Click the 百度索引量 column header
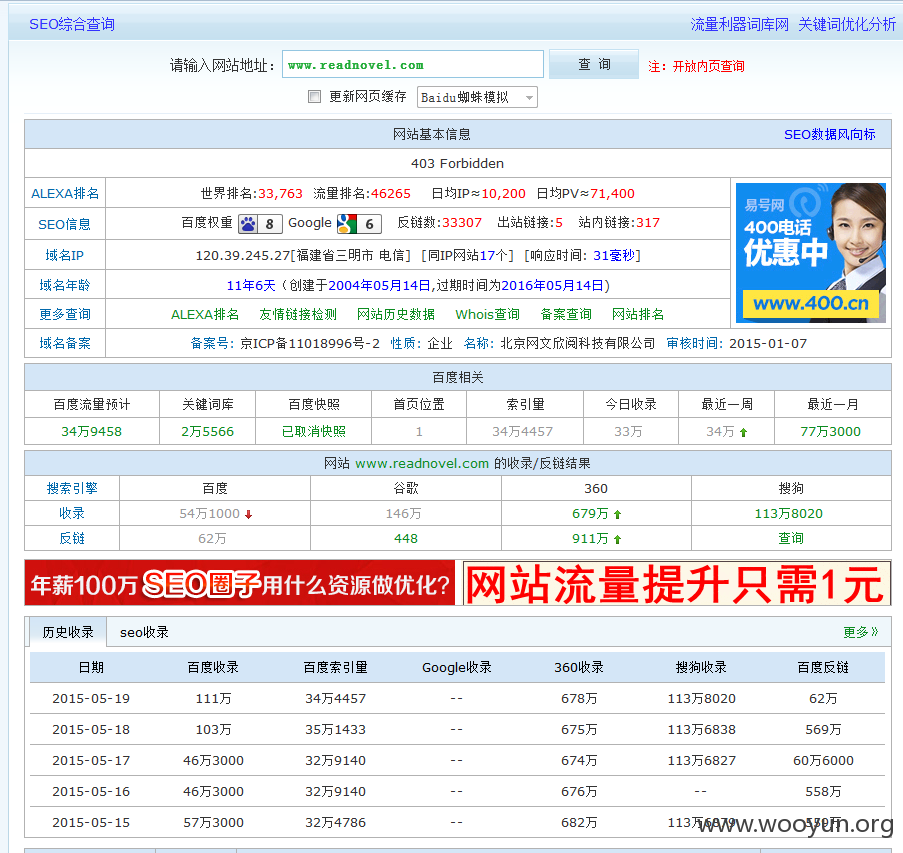Viewport: 903px width, 853px height. click(335, 668)
